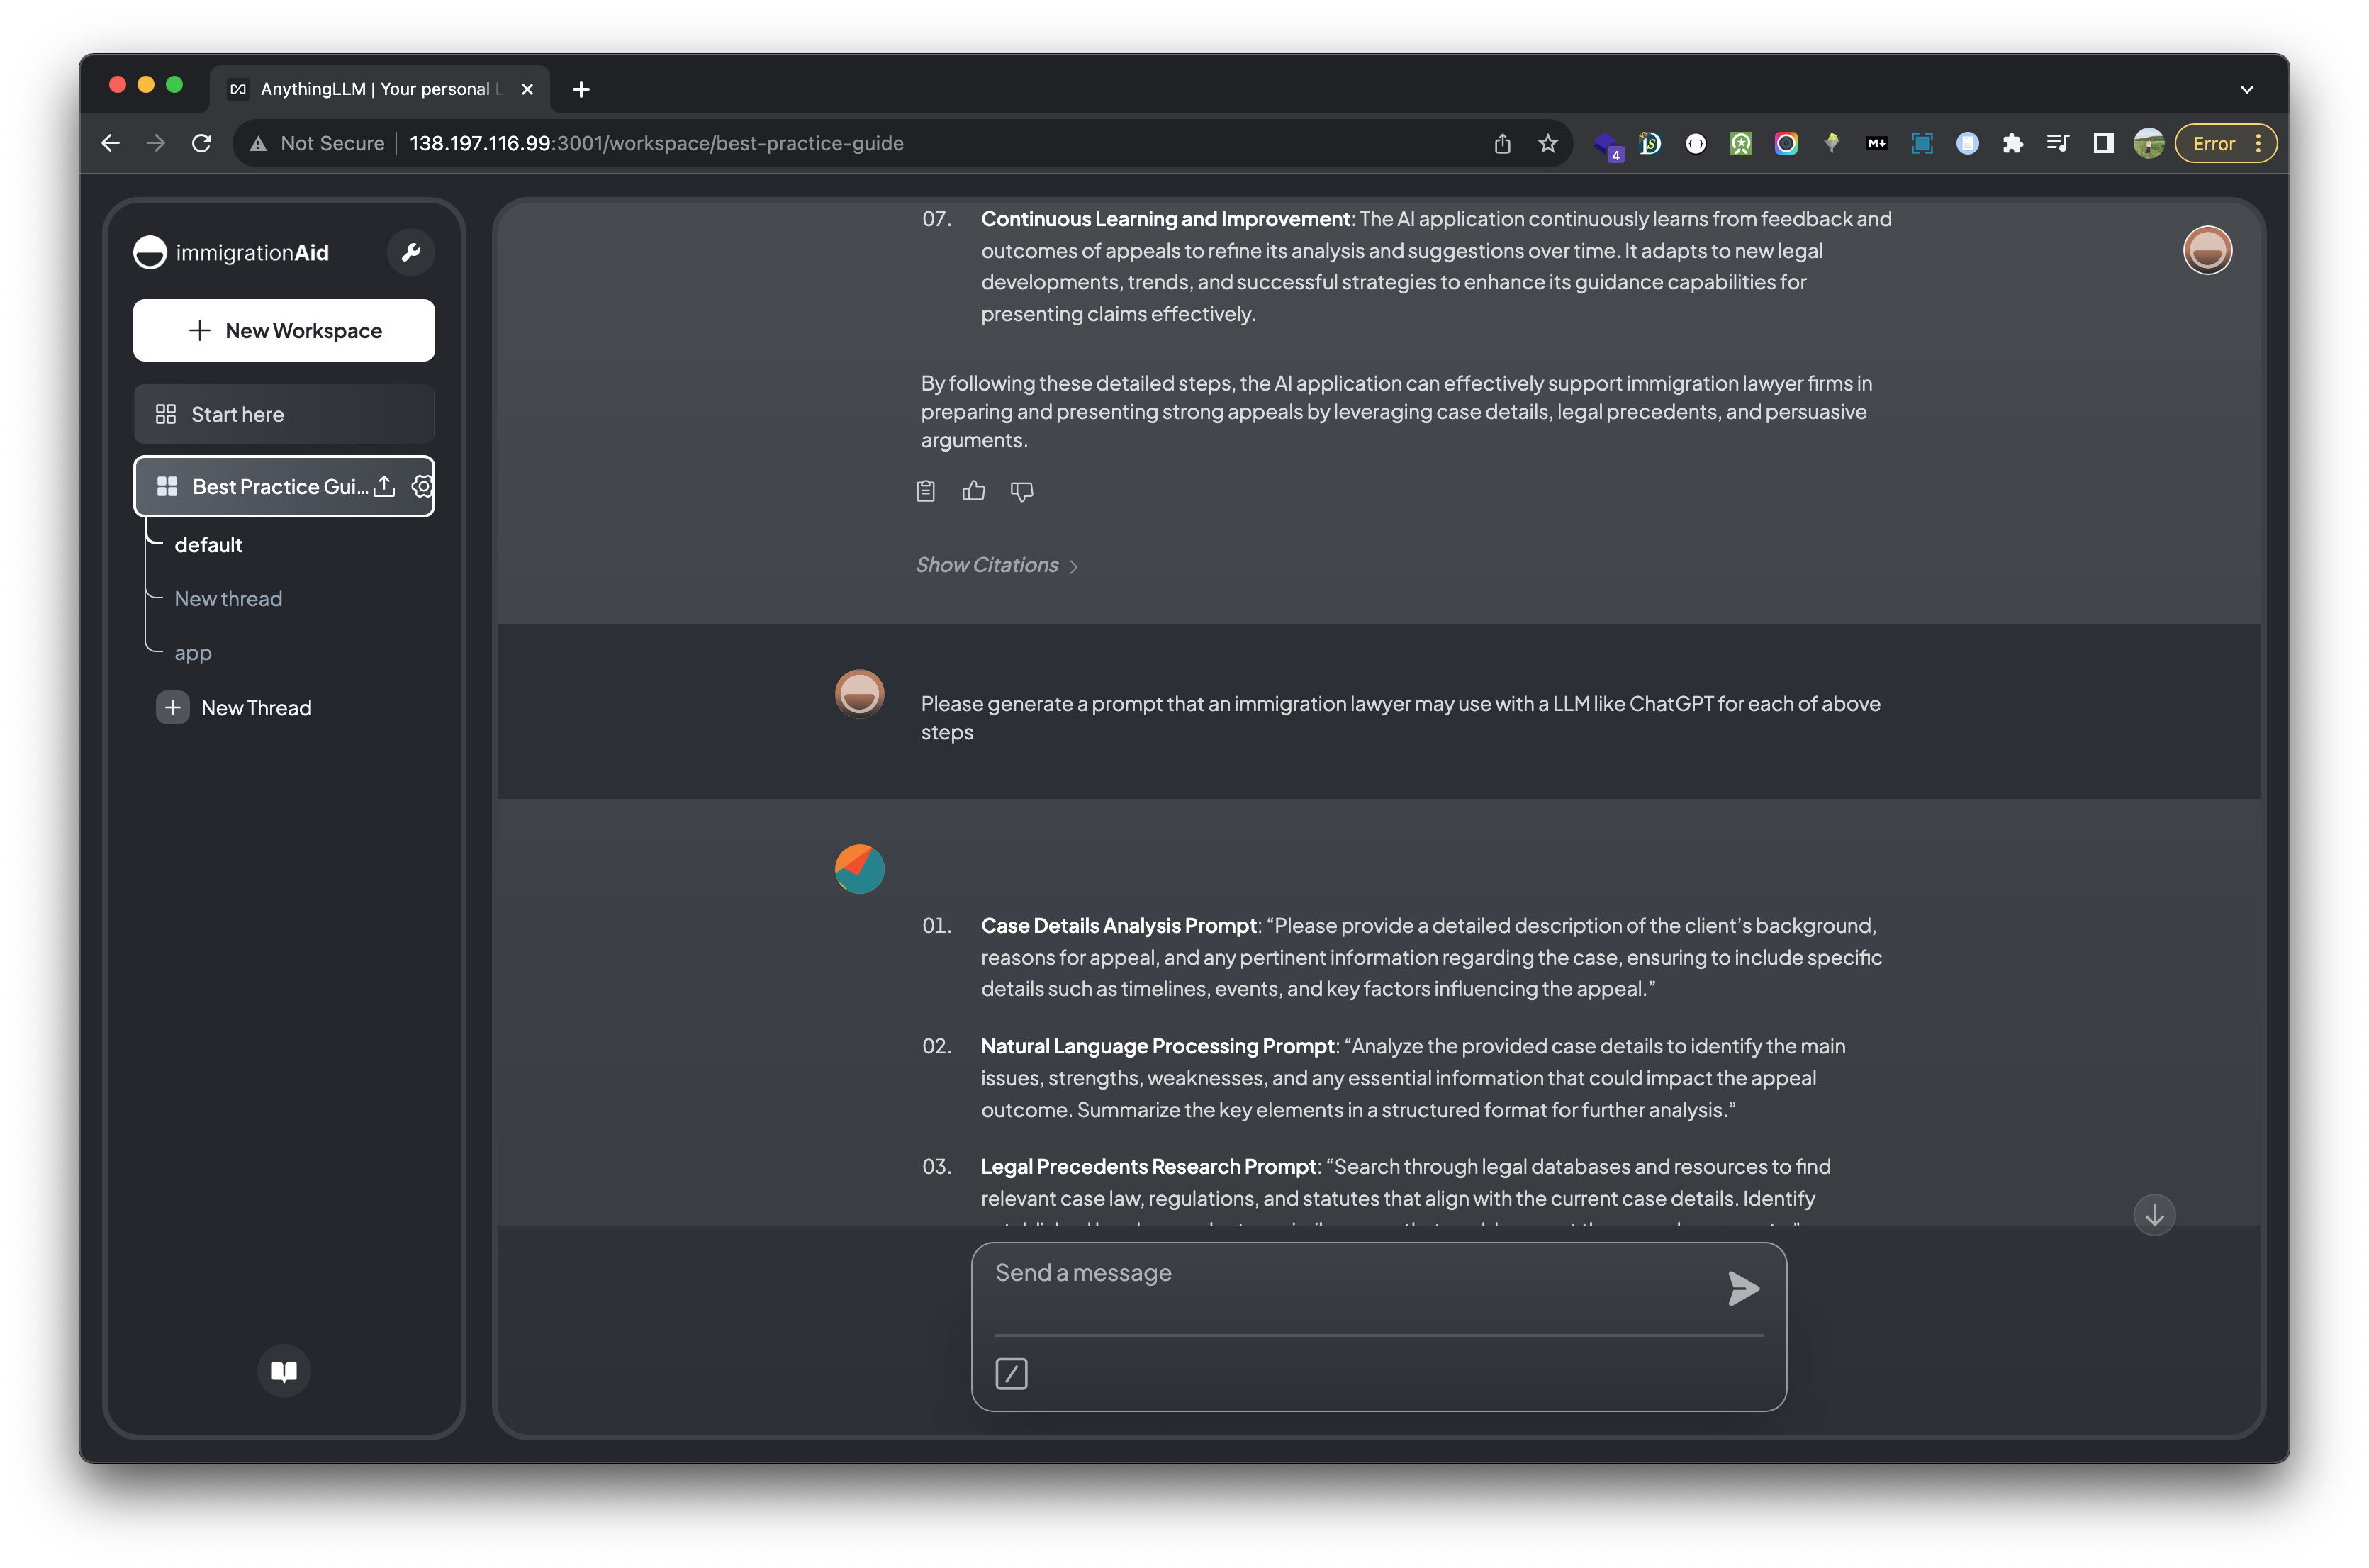
Task: Open Chrome three-dot menu next to Error
Action: click(x=2258, y=143)
